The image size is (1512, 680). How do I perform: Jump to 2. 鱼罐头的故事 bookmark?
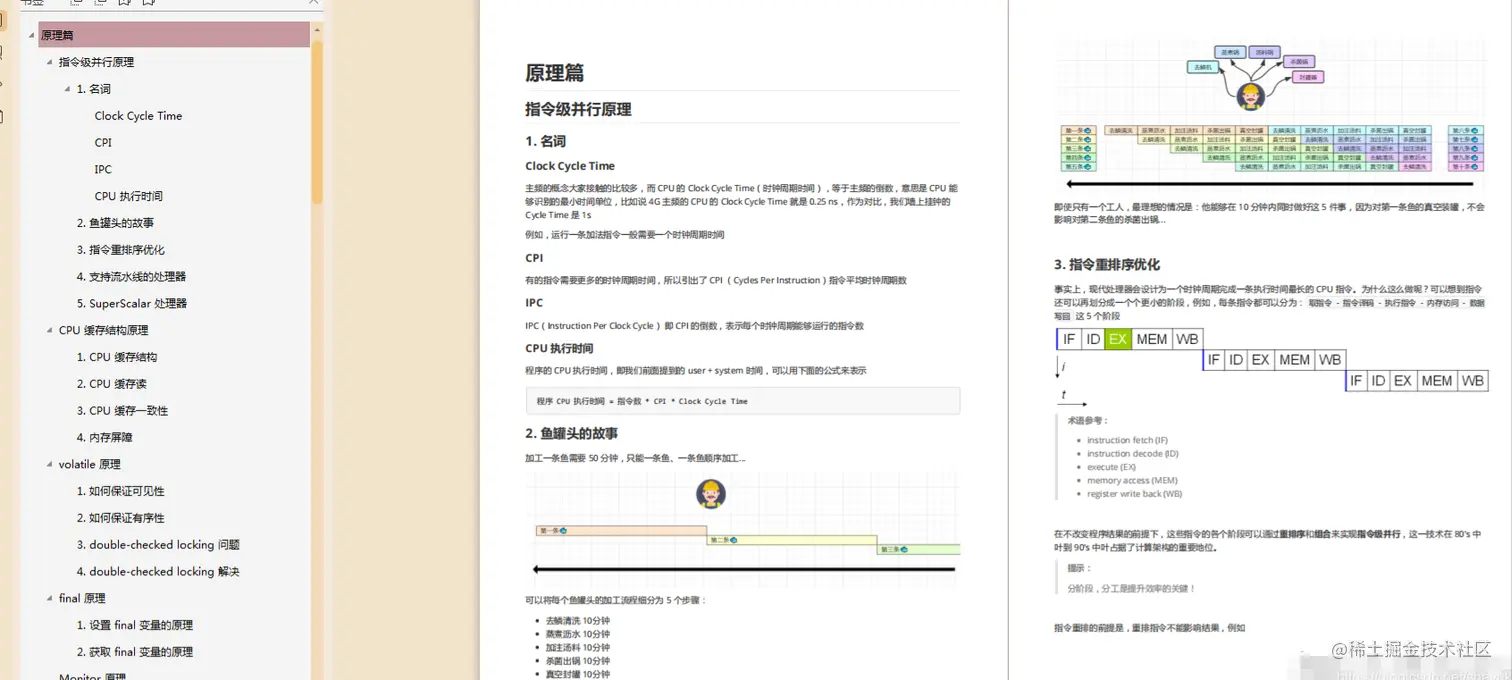tap(115, 223)
